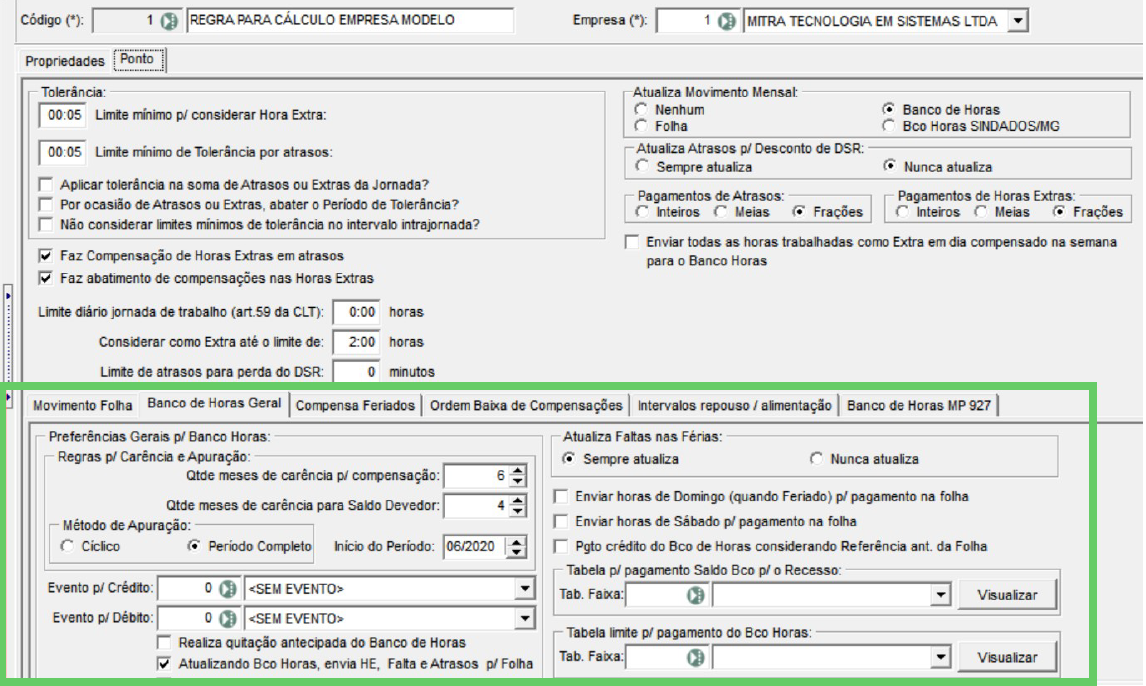Click the lookup icon next to Código field
The image size is (1146, 686).
tap(169, 20)
